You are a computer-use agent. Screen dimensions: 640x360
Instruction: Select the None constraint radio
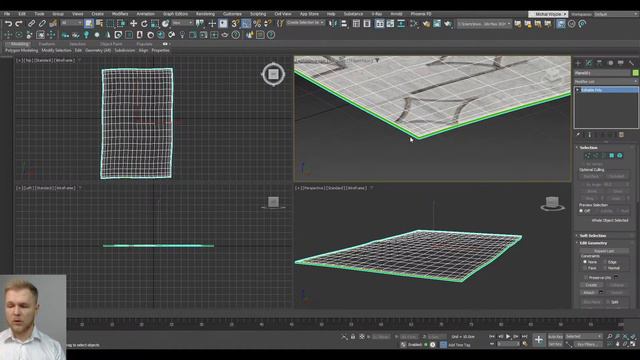585,262
